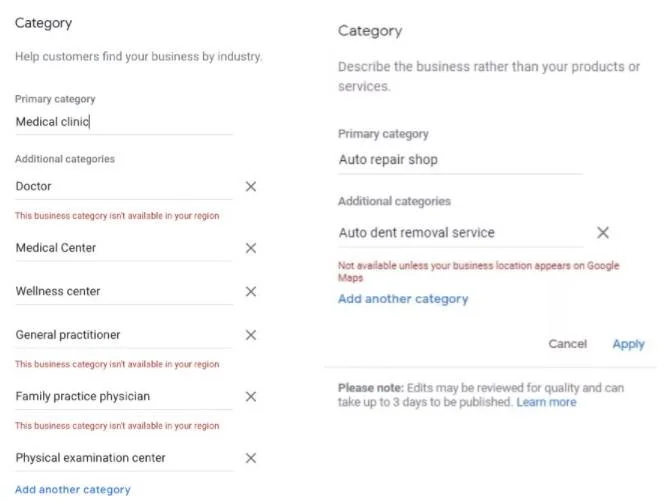664x501 pixels.
Task: Click the Auto dent removal service field
Action: (459, 233)
